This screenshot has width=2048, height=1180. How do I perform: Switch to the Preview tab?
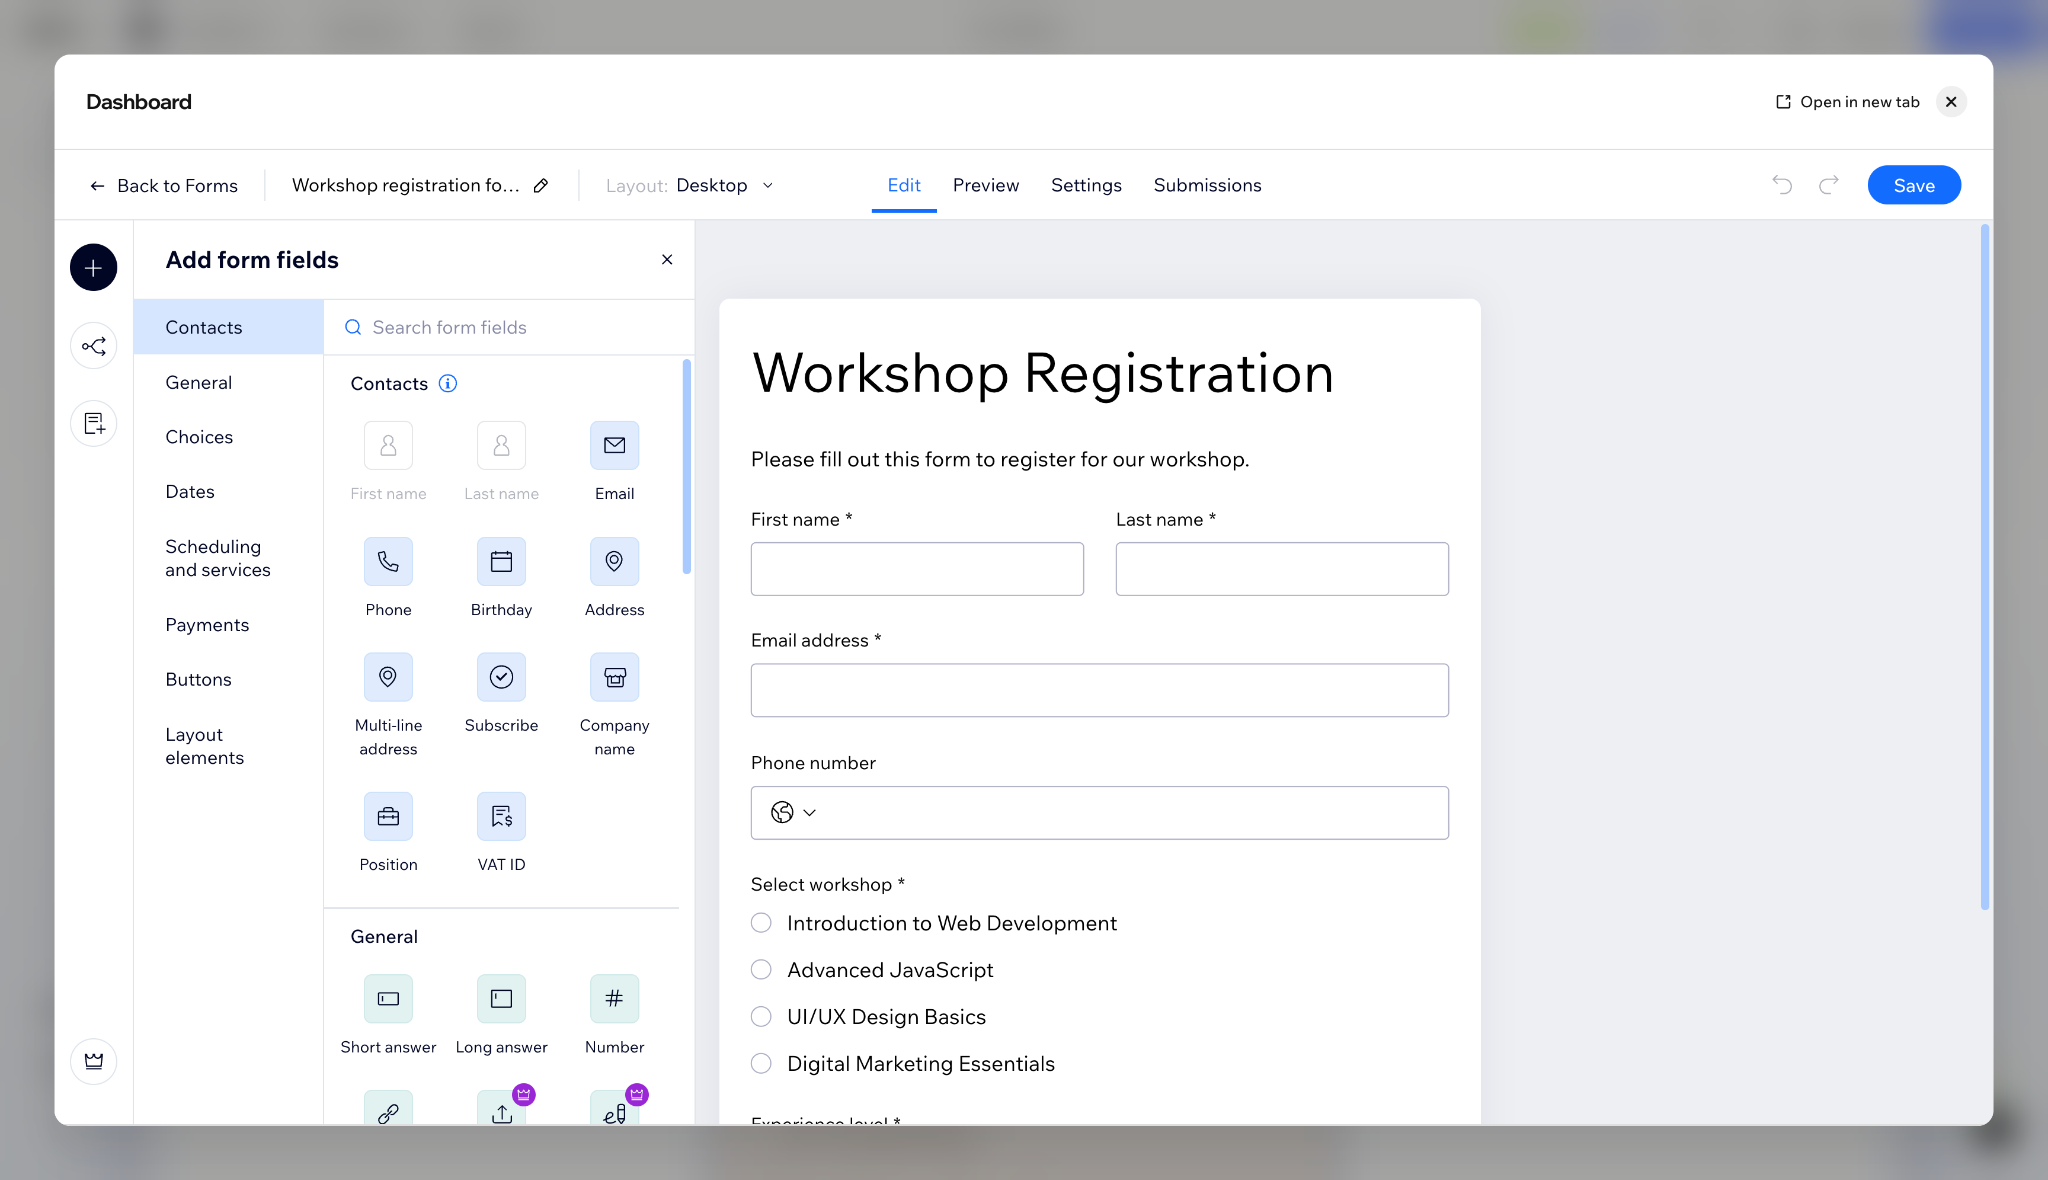[986, 186]
